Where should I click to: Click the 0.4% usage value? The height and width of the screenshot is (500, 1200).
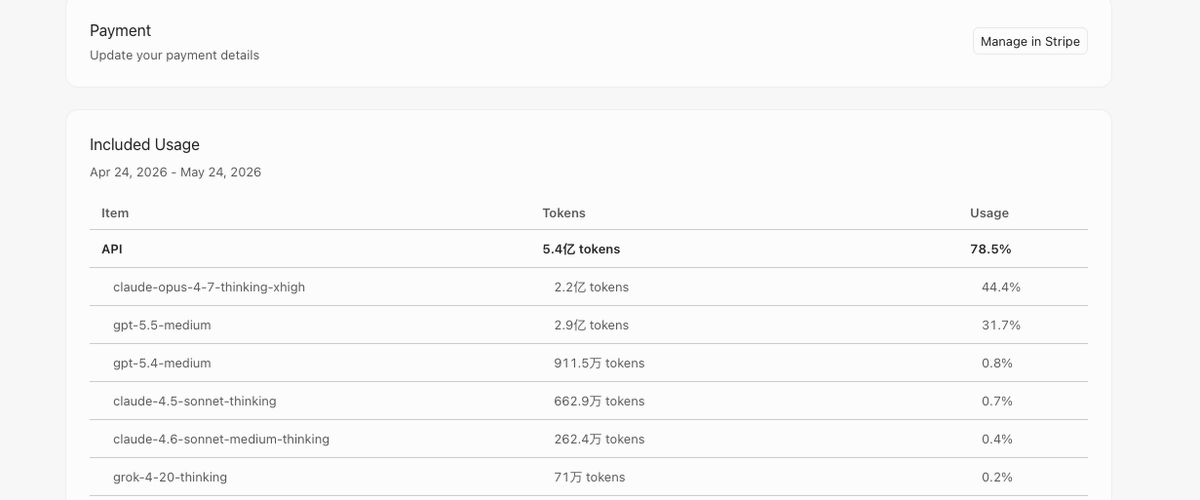(997, 439)
